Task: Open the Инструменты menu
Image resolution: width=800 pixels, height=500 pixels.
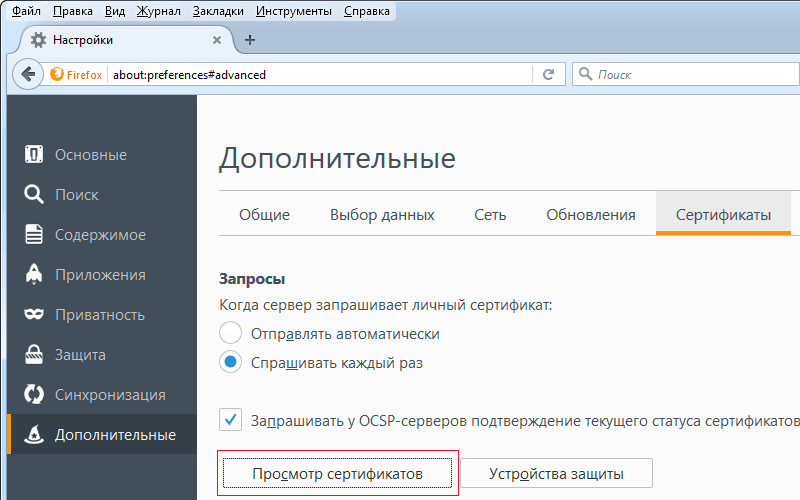Action: (x=294, y=11)
